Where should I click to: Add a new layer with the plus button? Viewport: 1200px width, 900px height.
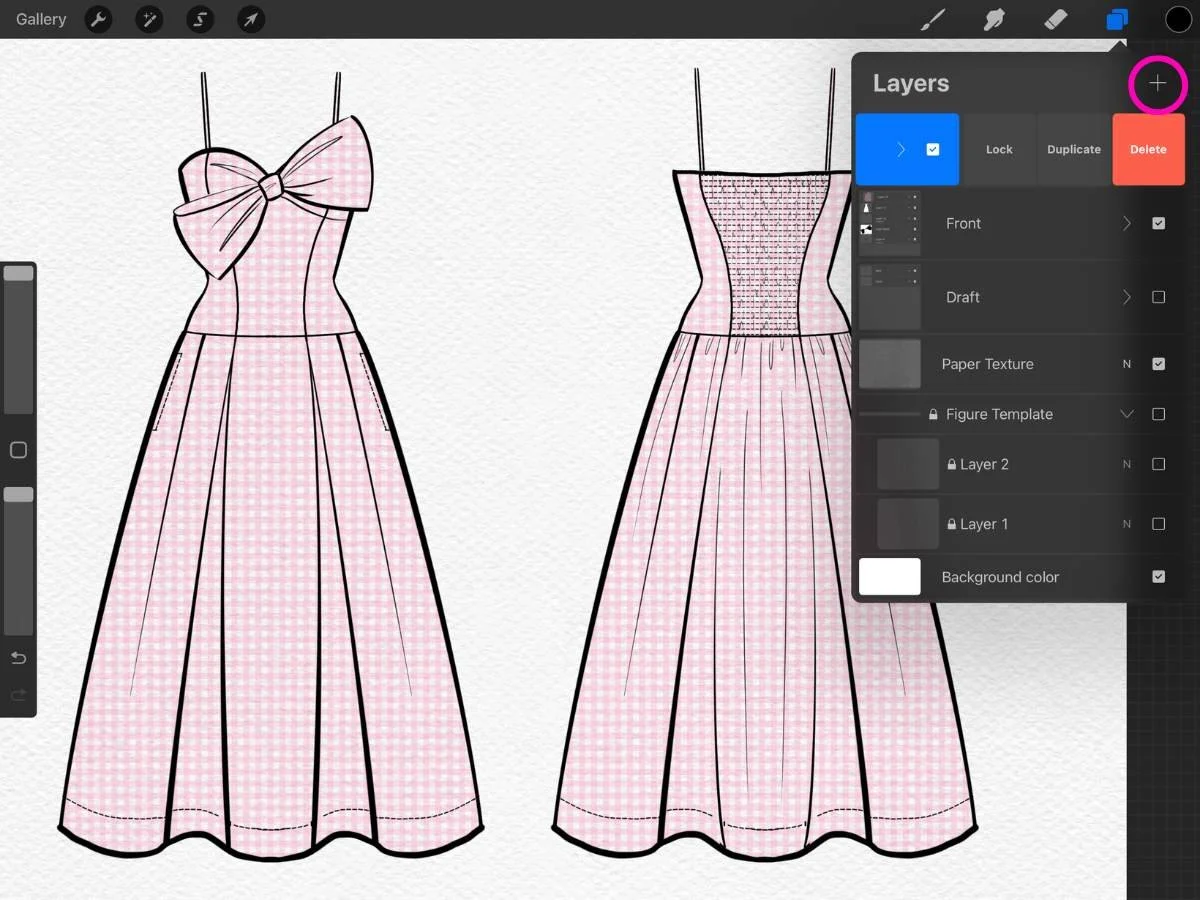coord(1157,84)
